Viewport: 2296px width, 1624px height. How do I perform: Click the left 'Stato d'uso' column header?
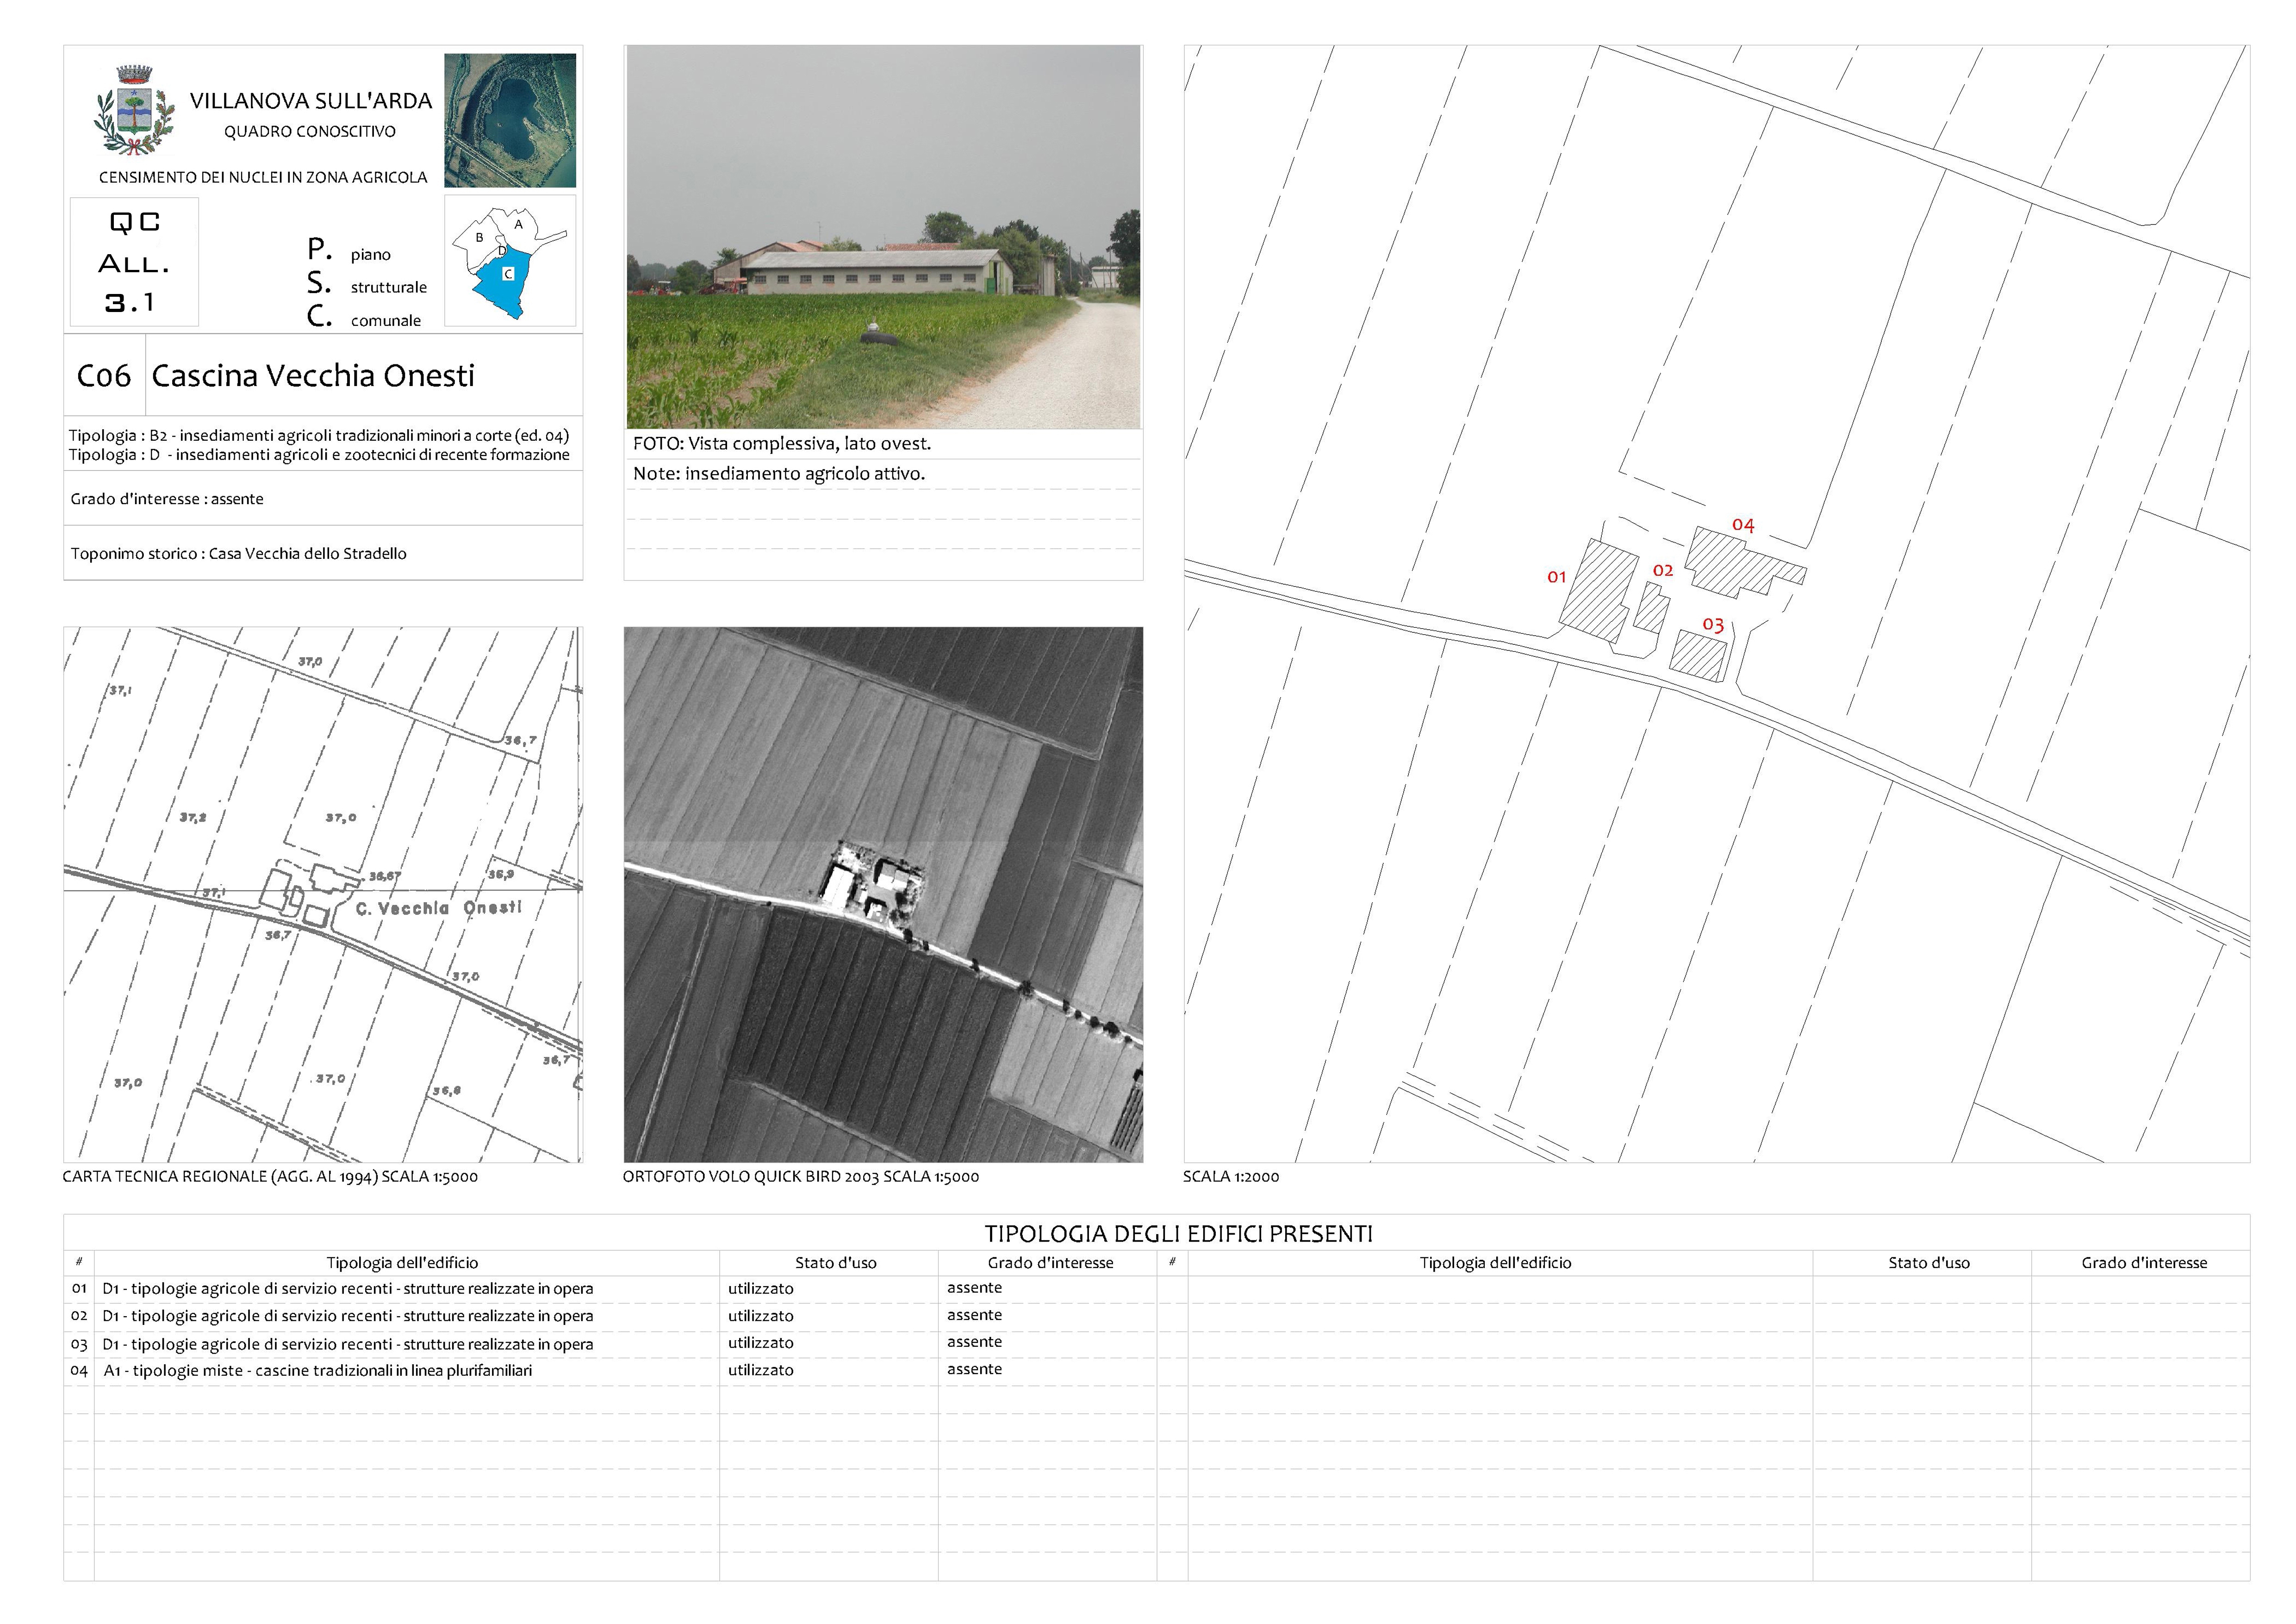point(836,1263)
